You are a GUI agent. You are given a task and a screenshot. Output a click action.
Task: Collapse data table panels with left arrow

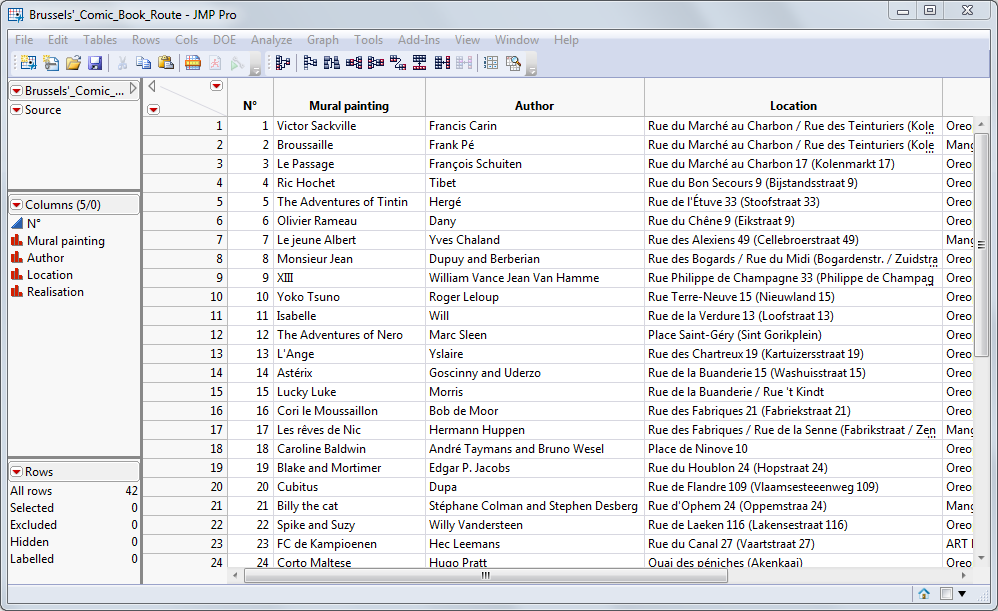point(151,86)
